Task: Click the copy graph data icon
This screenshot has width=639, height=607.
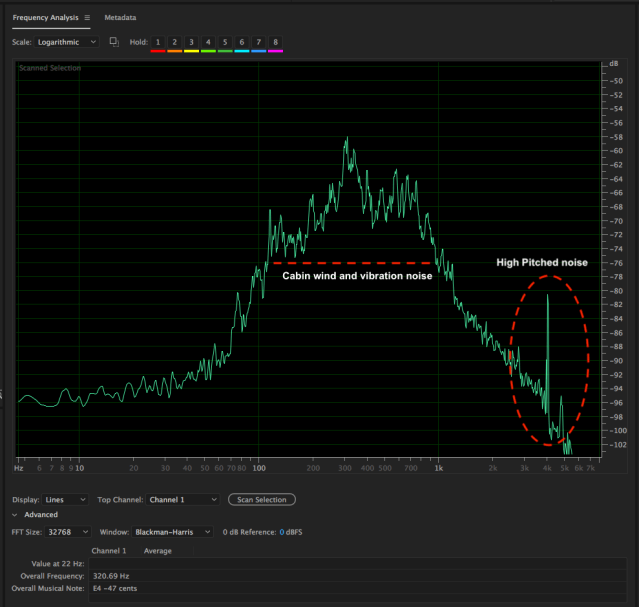Action: pyautogui.click(x=114, y=42)
